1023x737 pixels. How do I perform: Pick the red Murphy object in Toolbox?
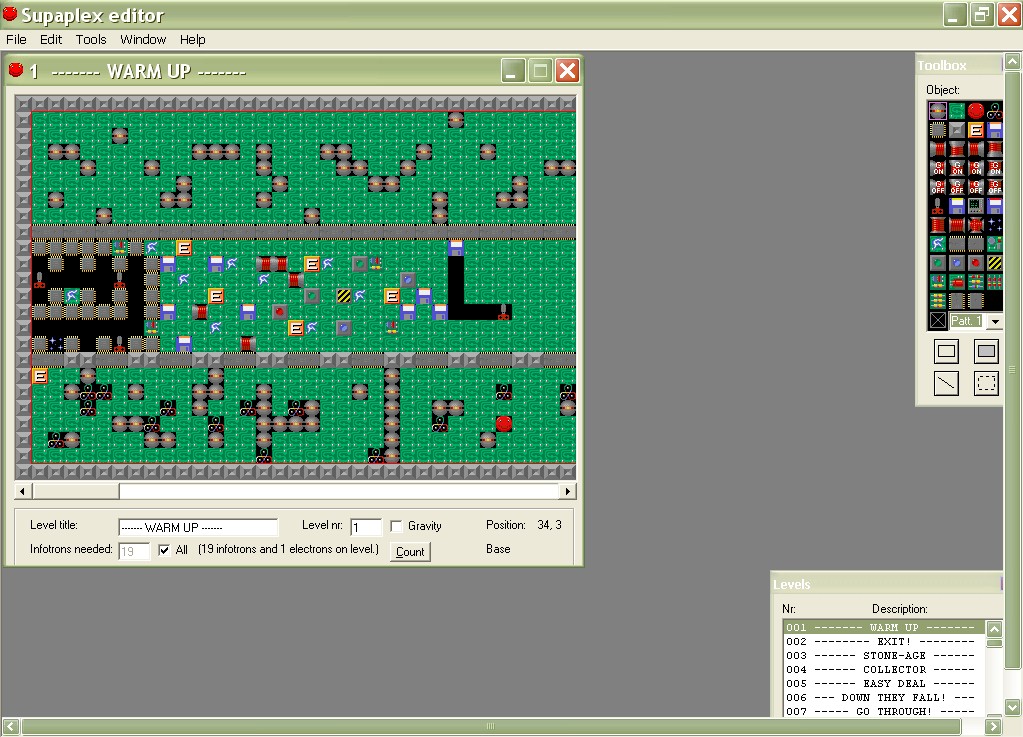point(975,111)
